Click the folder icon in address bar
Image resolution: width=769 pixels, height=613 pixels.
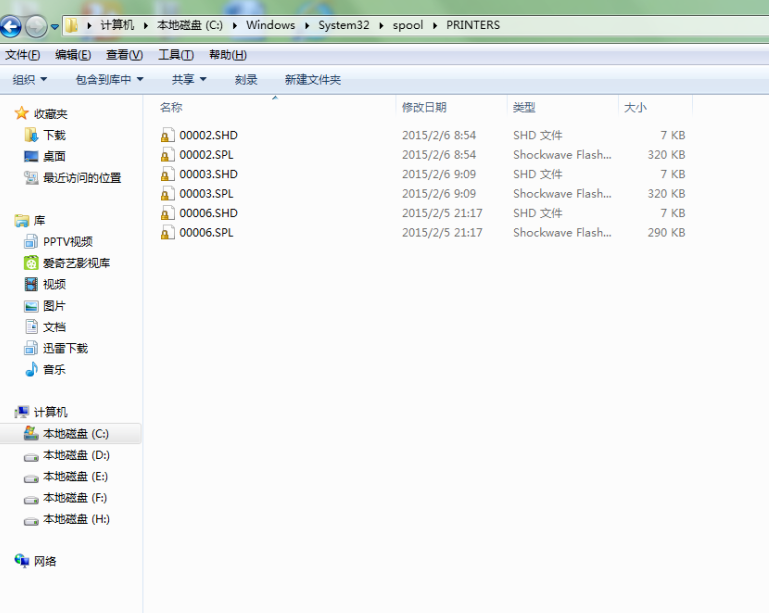pyautogui.click(x=72, y=25)
